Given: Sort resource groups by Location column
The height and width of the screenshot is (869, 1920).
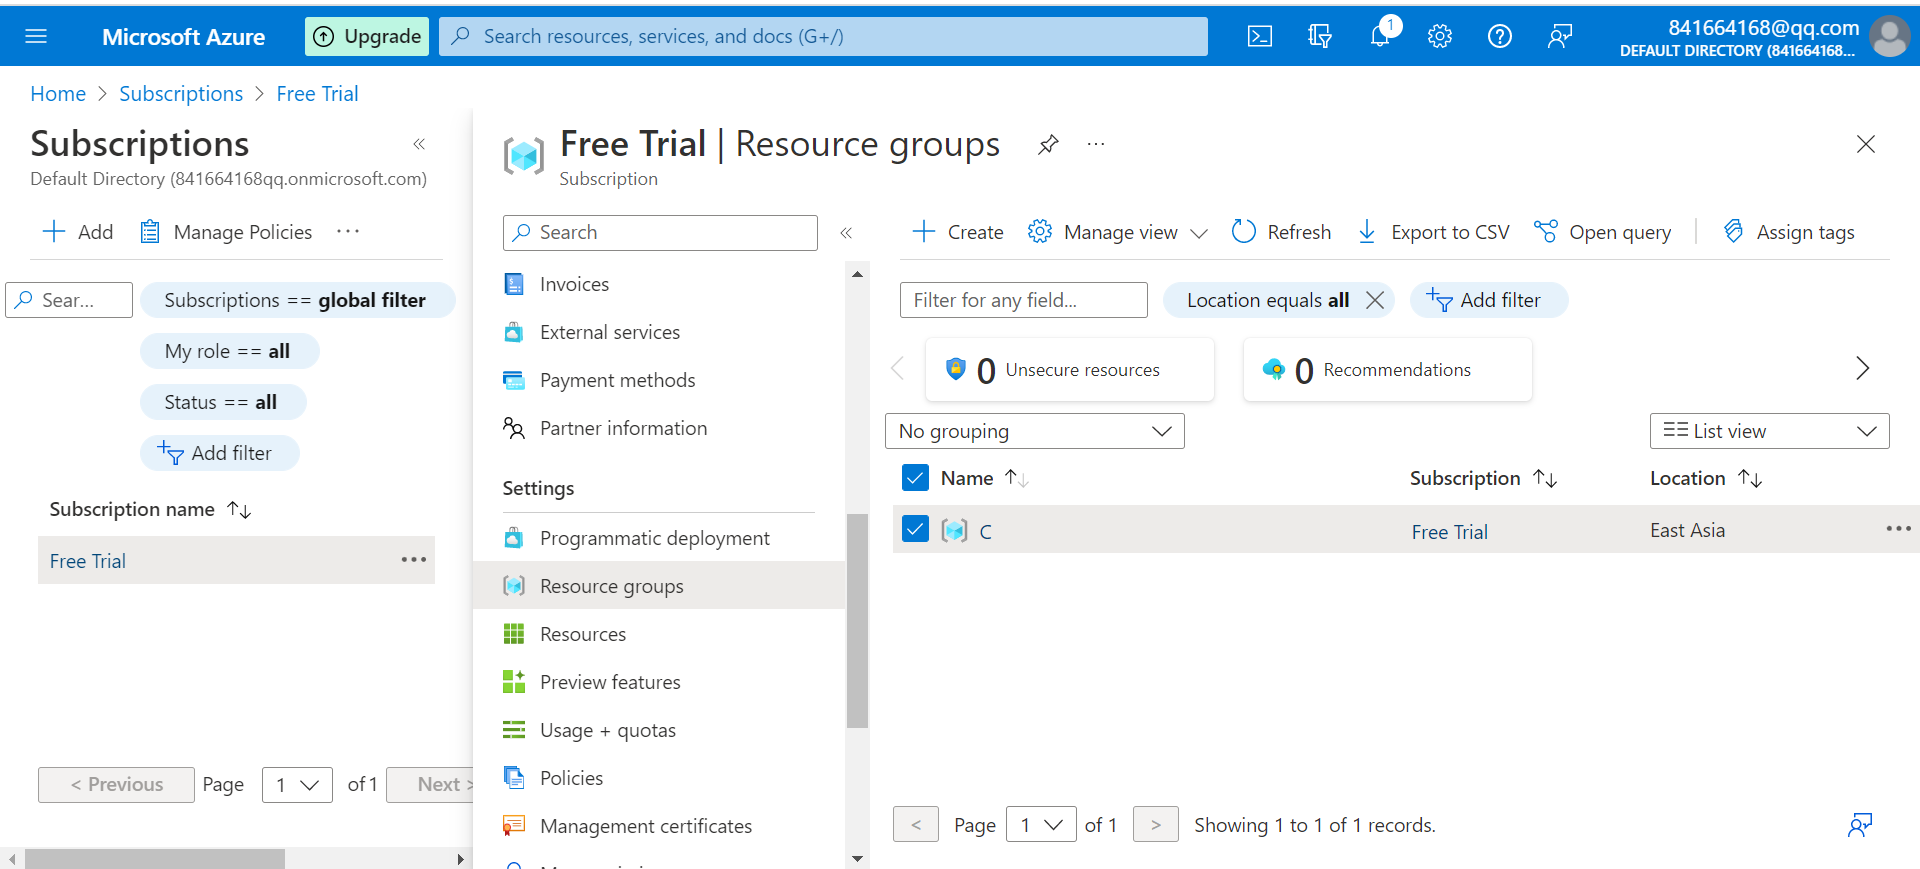Looking at the screenshot, I should [1750, 479].
